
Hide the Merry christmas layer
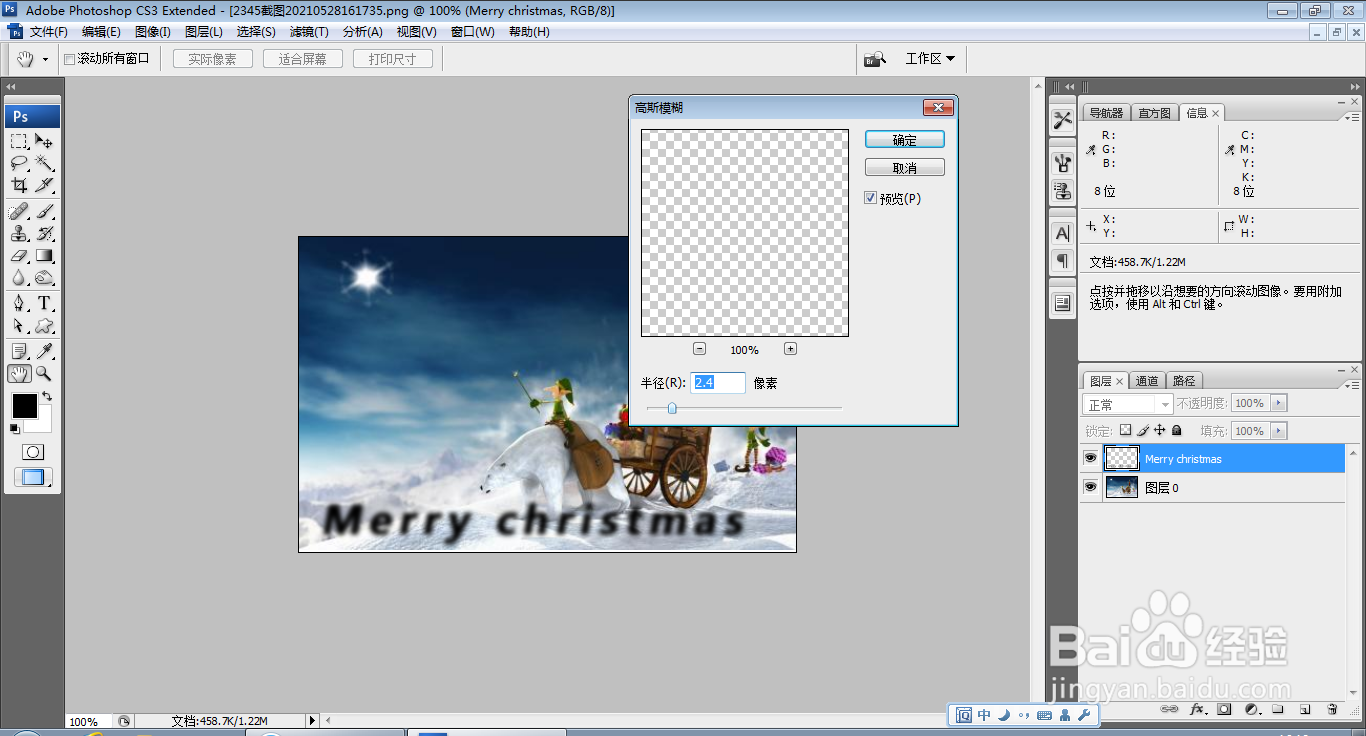(1090, 459)
